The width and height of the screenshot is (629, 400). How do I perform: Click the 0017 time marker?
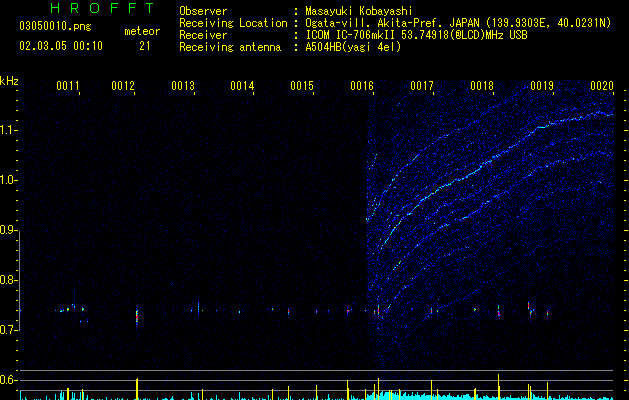pyautogui.click(x=422, y=86)
